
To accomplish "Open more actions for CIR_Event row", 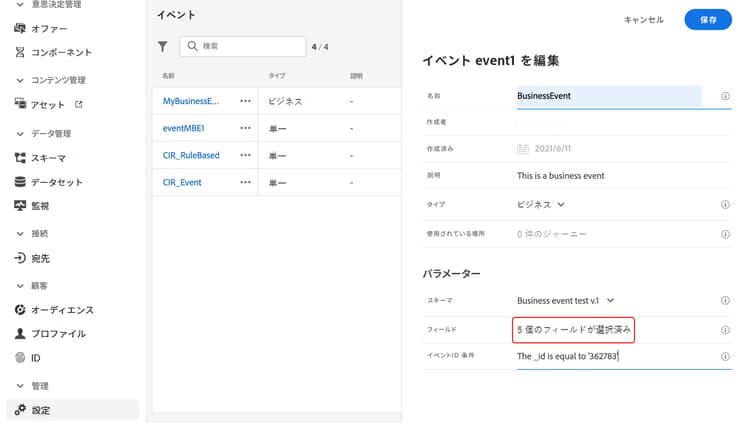I will click(245, 182).
